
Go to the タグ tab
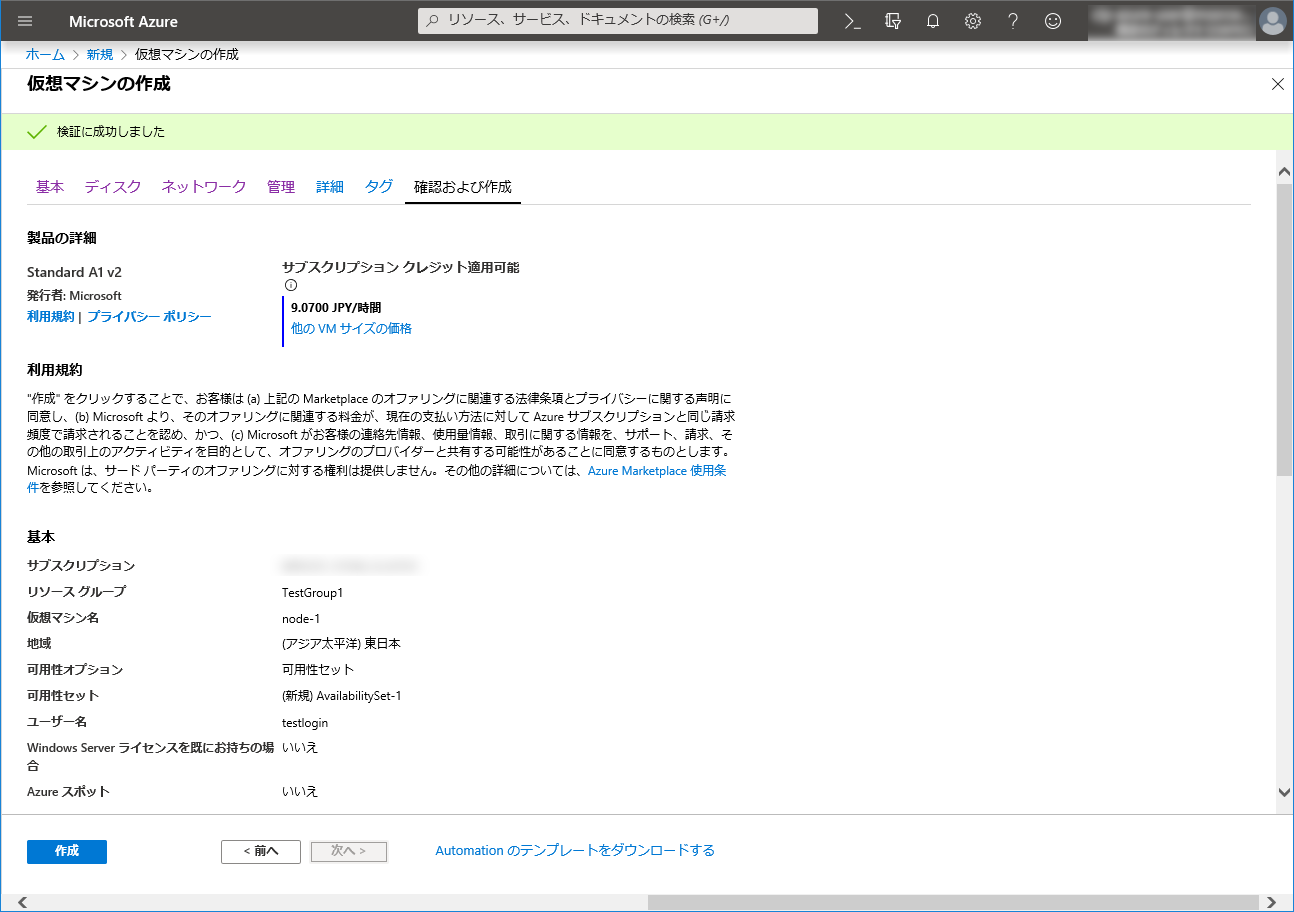click(x=379, y=187)
